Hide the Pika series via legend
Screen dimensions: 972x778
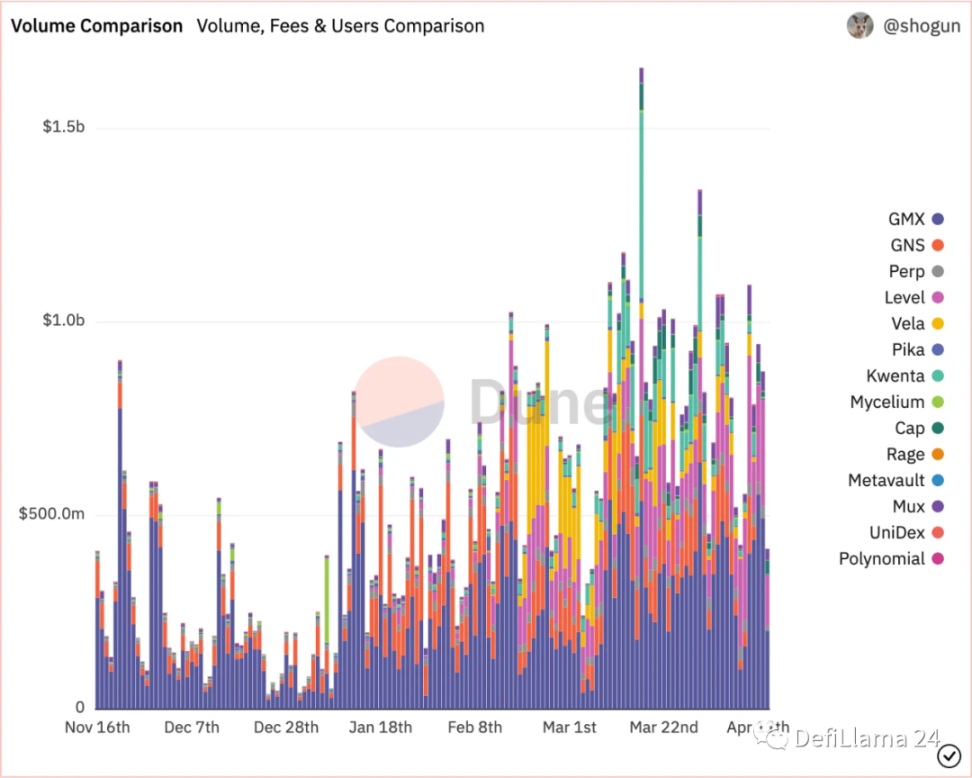(x=907, y=350)
